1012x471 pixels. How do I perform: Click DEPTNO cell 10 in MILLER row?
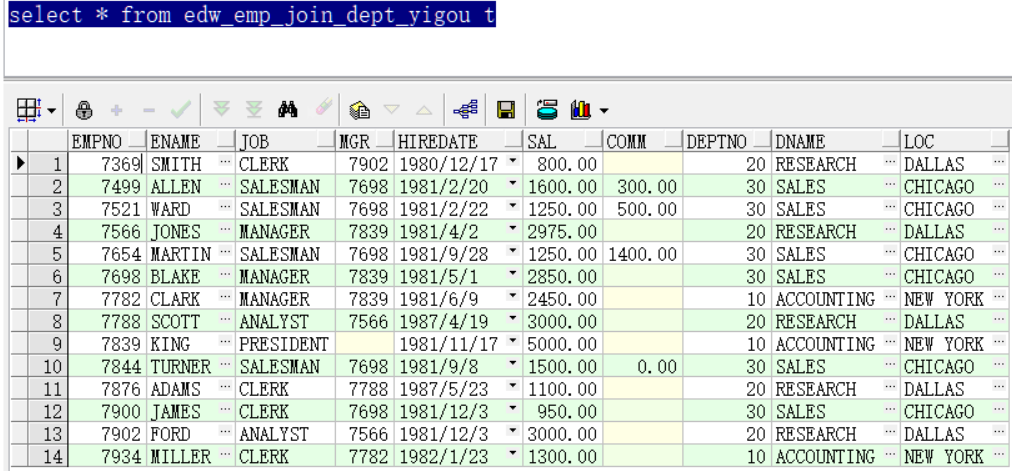pos(727,456)
